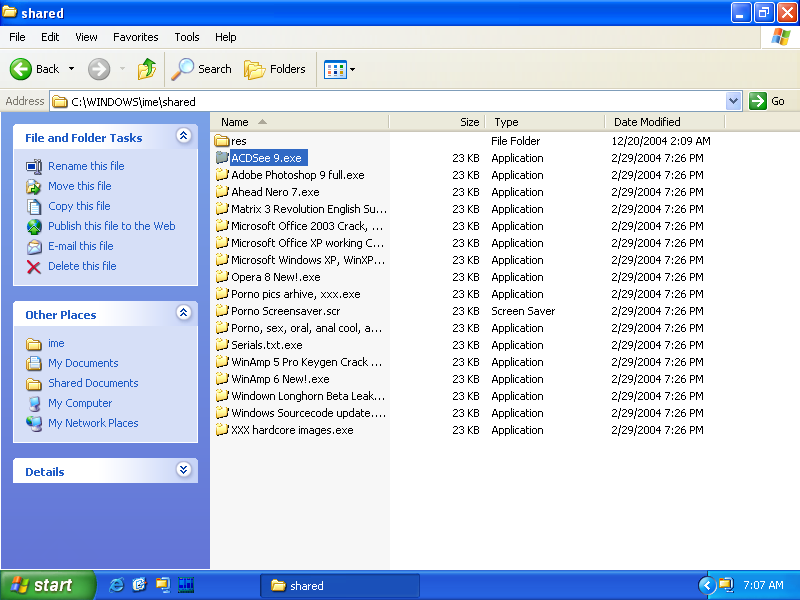Screen dimensions: 800x600
Task: Go to the ime folder link
Action: [x=56, y=343]
